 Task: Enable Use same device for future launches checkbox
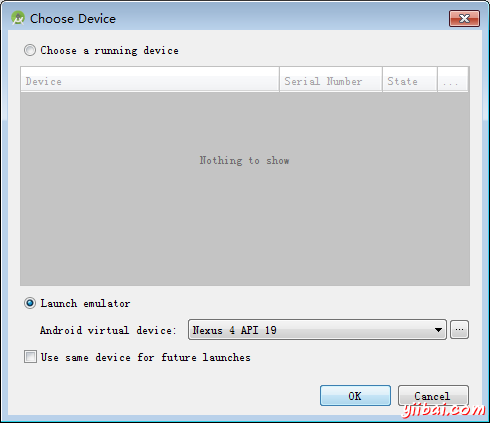pos(30,357)
